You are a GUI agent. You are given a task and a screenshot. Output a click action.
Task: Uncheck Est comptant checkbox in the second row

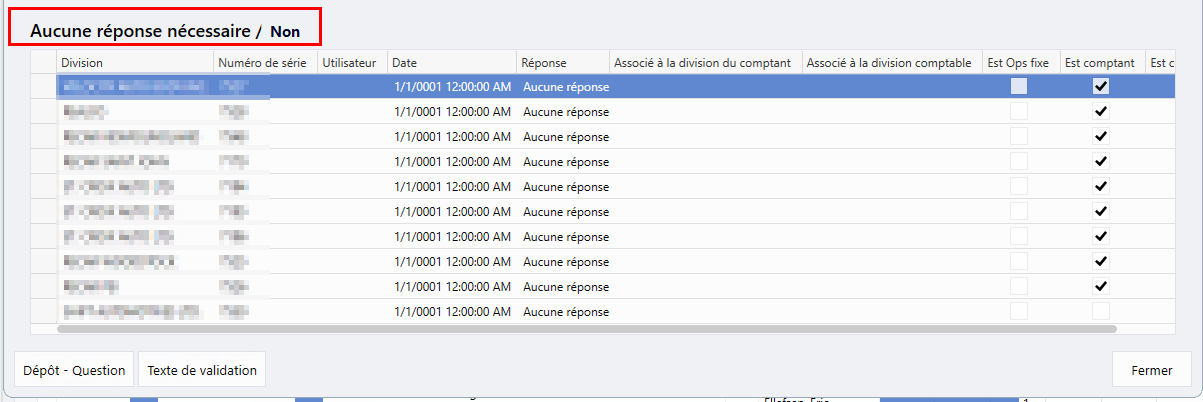coord(1101,112)
